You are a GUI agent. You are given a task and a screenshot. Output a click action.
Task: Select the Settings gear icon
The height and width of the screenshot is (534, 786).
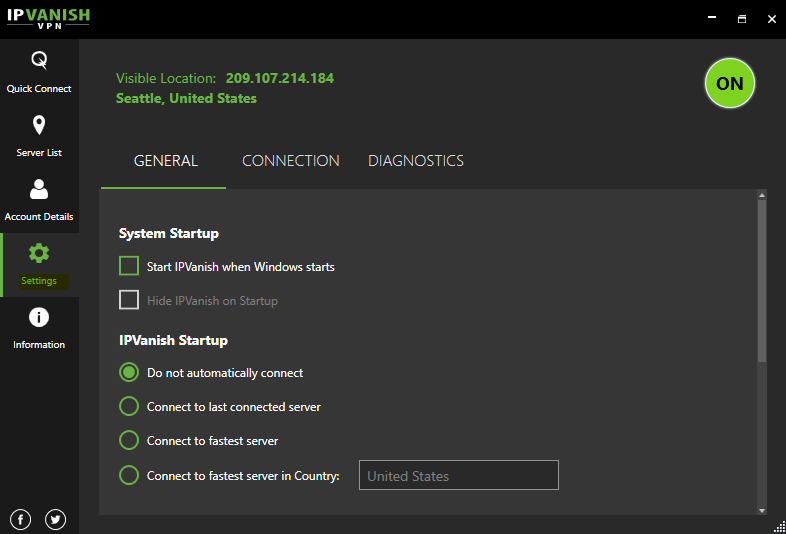(x=39, y=253)
